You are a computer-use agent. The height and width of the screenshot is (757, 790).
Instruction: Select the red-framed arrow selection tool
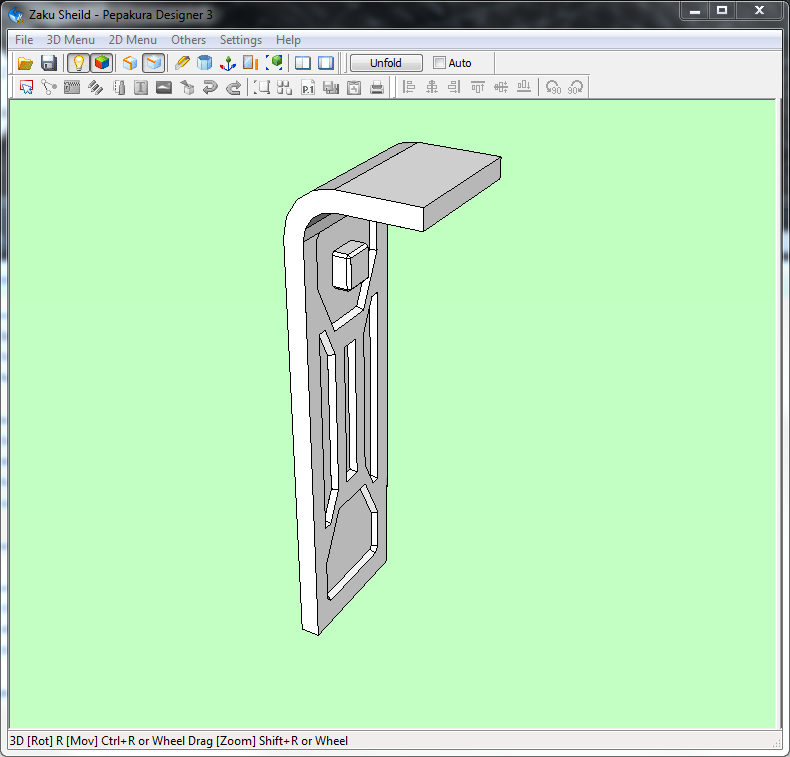pos(26,87)
